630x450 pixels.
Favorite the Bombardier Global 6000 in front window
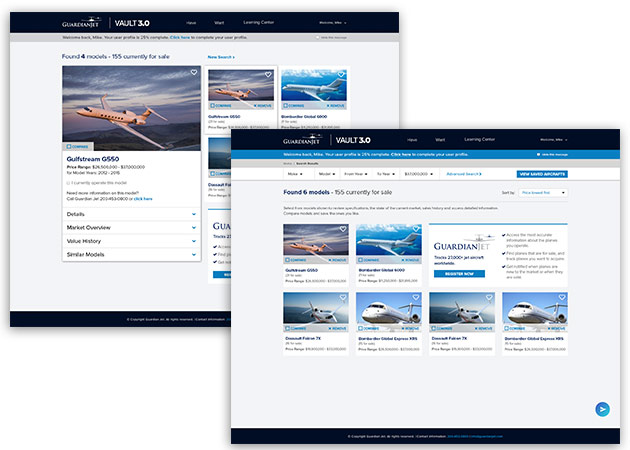416,229
